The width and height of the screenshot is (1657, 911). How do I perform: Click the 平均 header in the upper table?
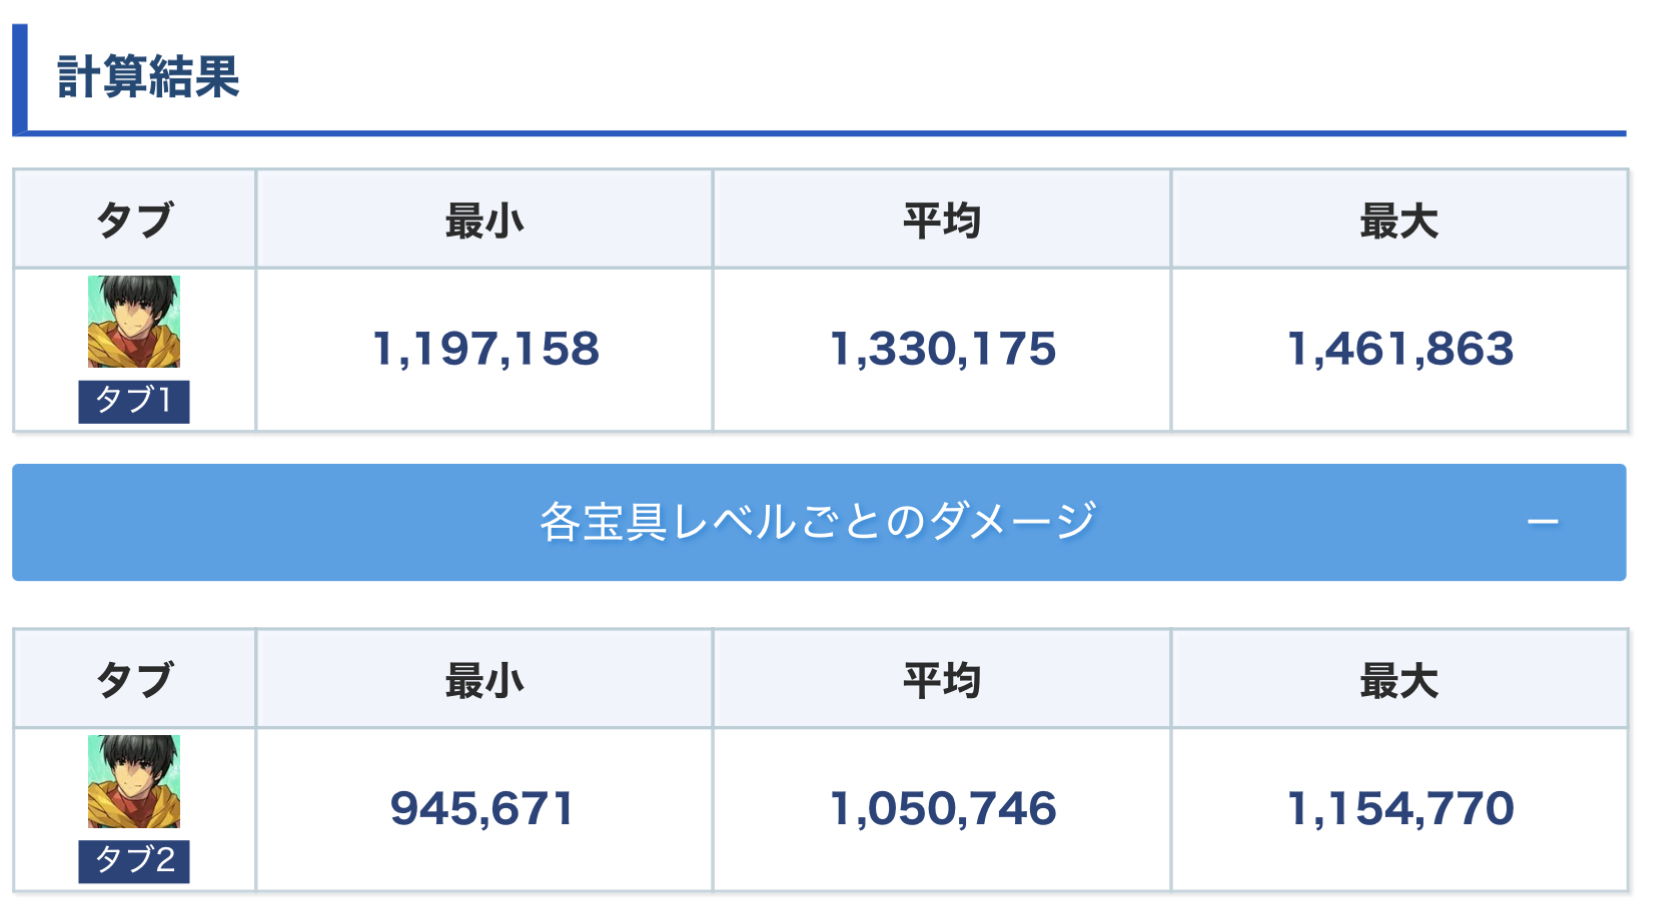(x=941, y=220)
